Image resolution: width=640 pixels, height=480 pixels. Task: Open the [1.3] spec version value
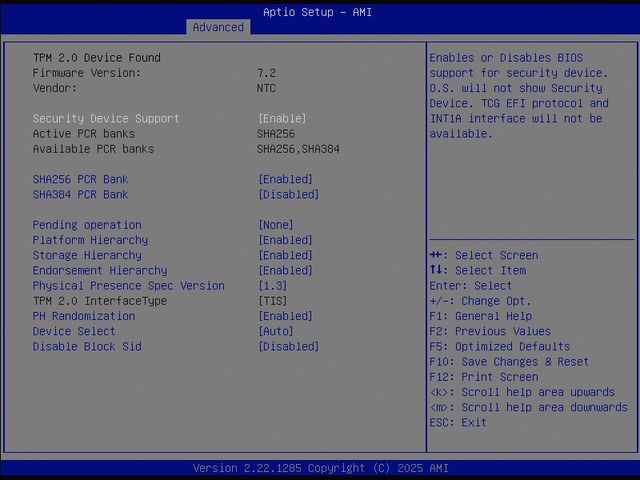pyautogui.click(x=273, y=286)
